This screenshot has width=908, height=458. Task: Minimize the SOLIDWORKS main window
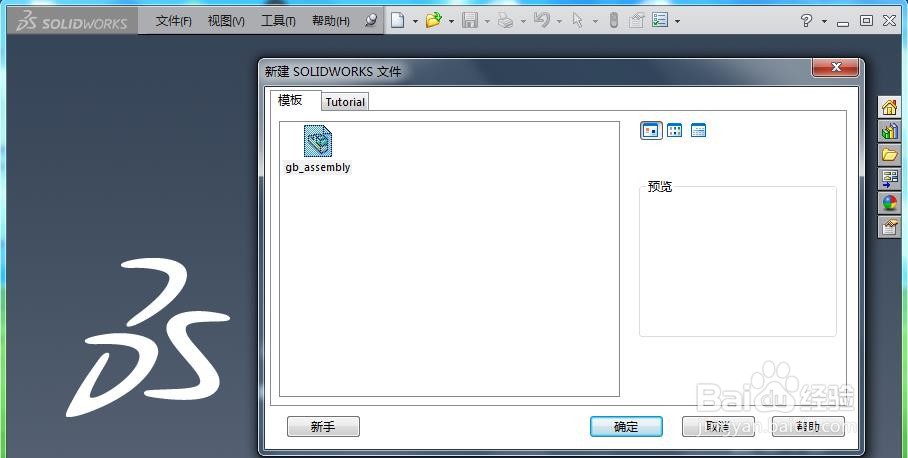click(843, 22)
